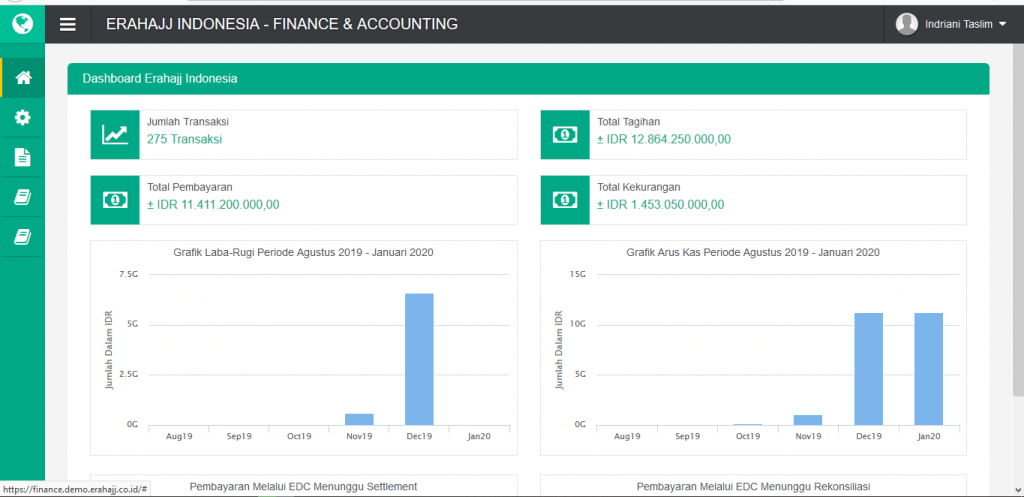This screenshot has height=497, width=1024.
Task: Click the user avatar picture
Action: pyautogui.click(x=907, y=24)
